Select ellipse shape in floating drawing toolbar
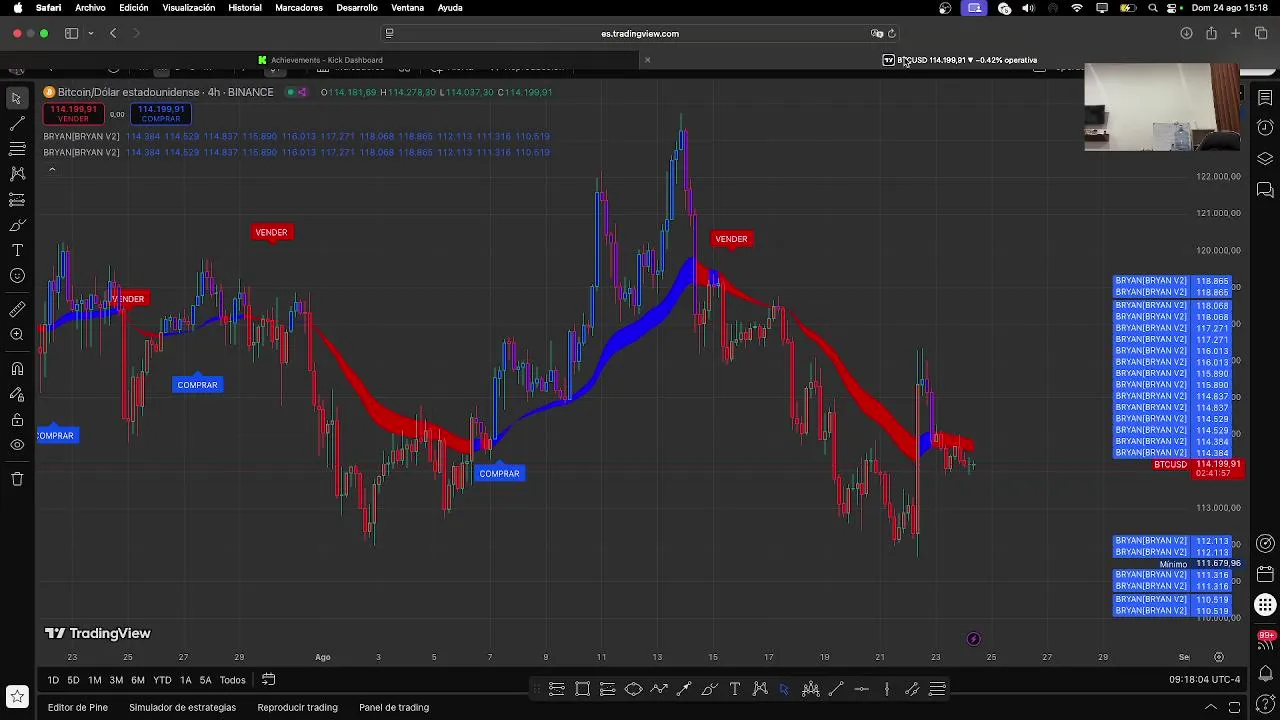The image size is (1280, 720). 633,689
